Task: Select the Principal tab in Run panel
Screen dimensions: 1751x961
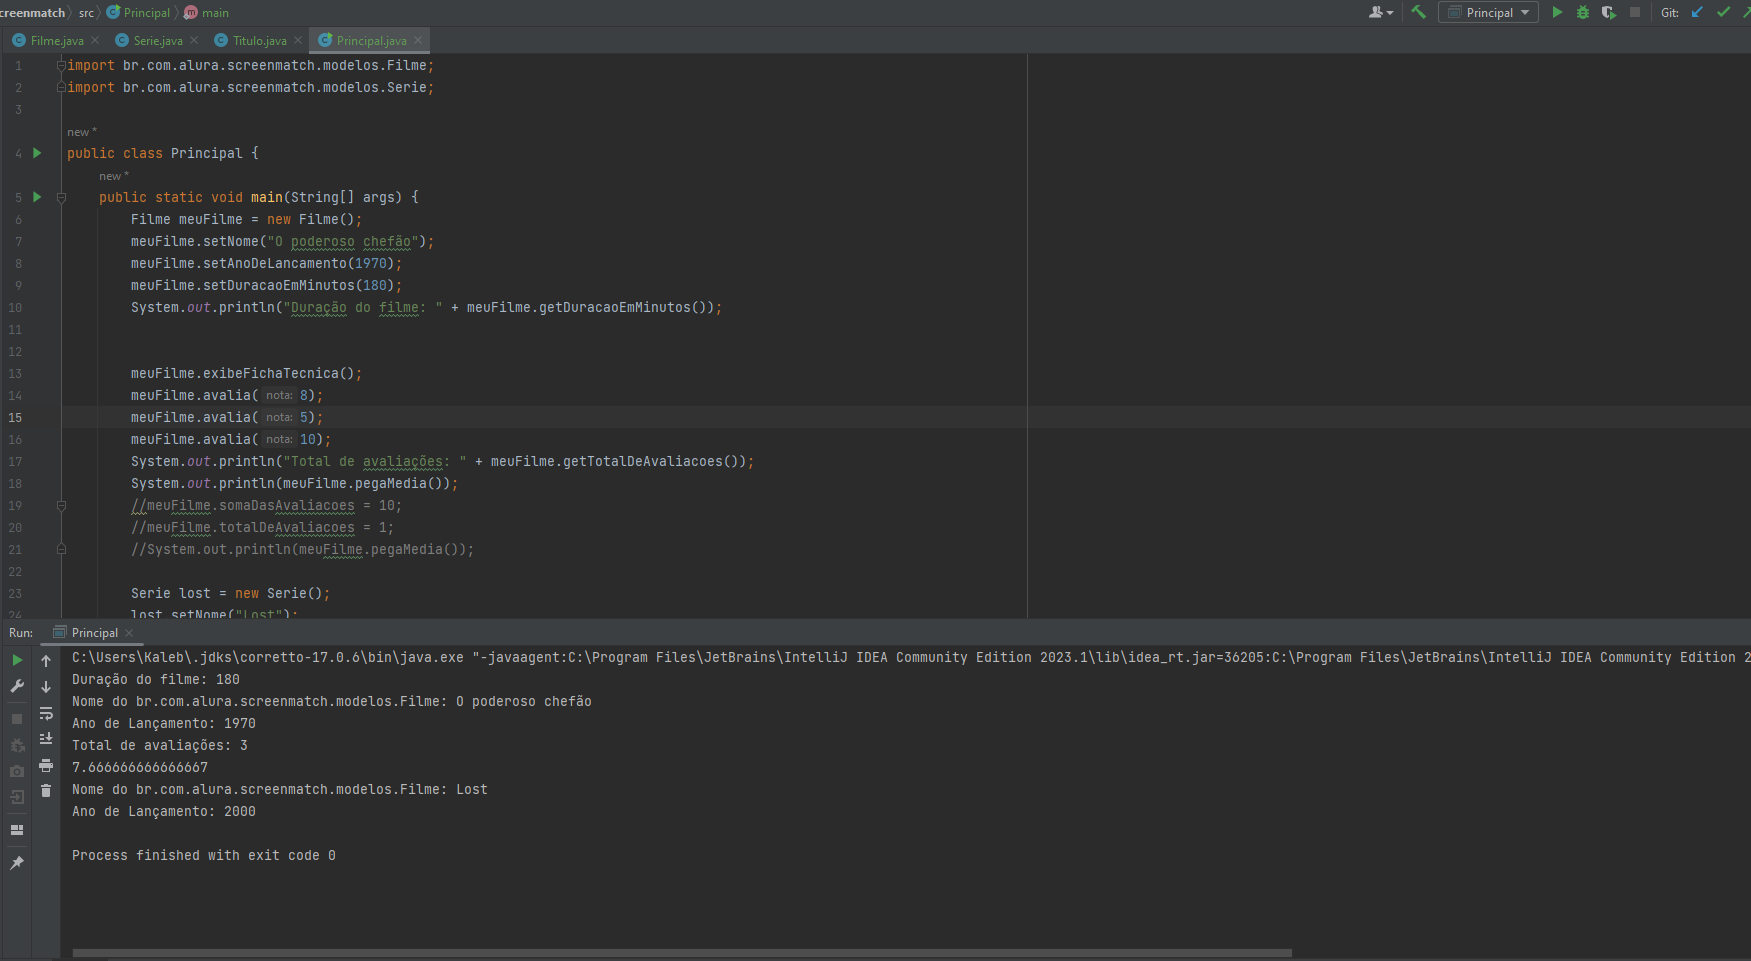Action: tap(95, 633)
